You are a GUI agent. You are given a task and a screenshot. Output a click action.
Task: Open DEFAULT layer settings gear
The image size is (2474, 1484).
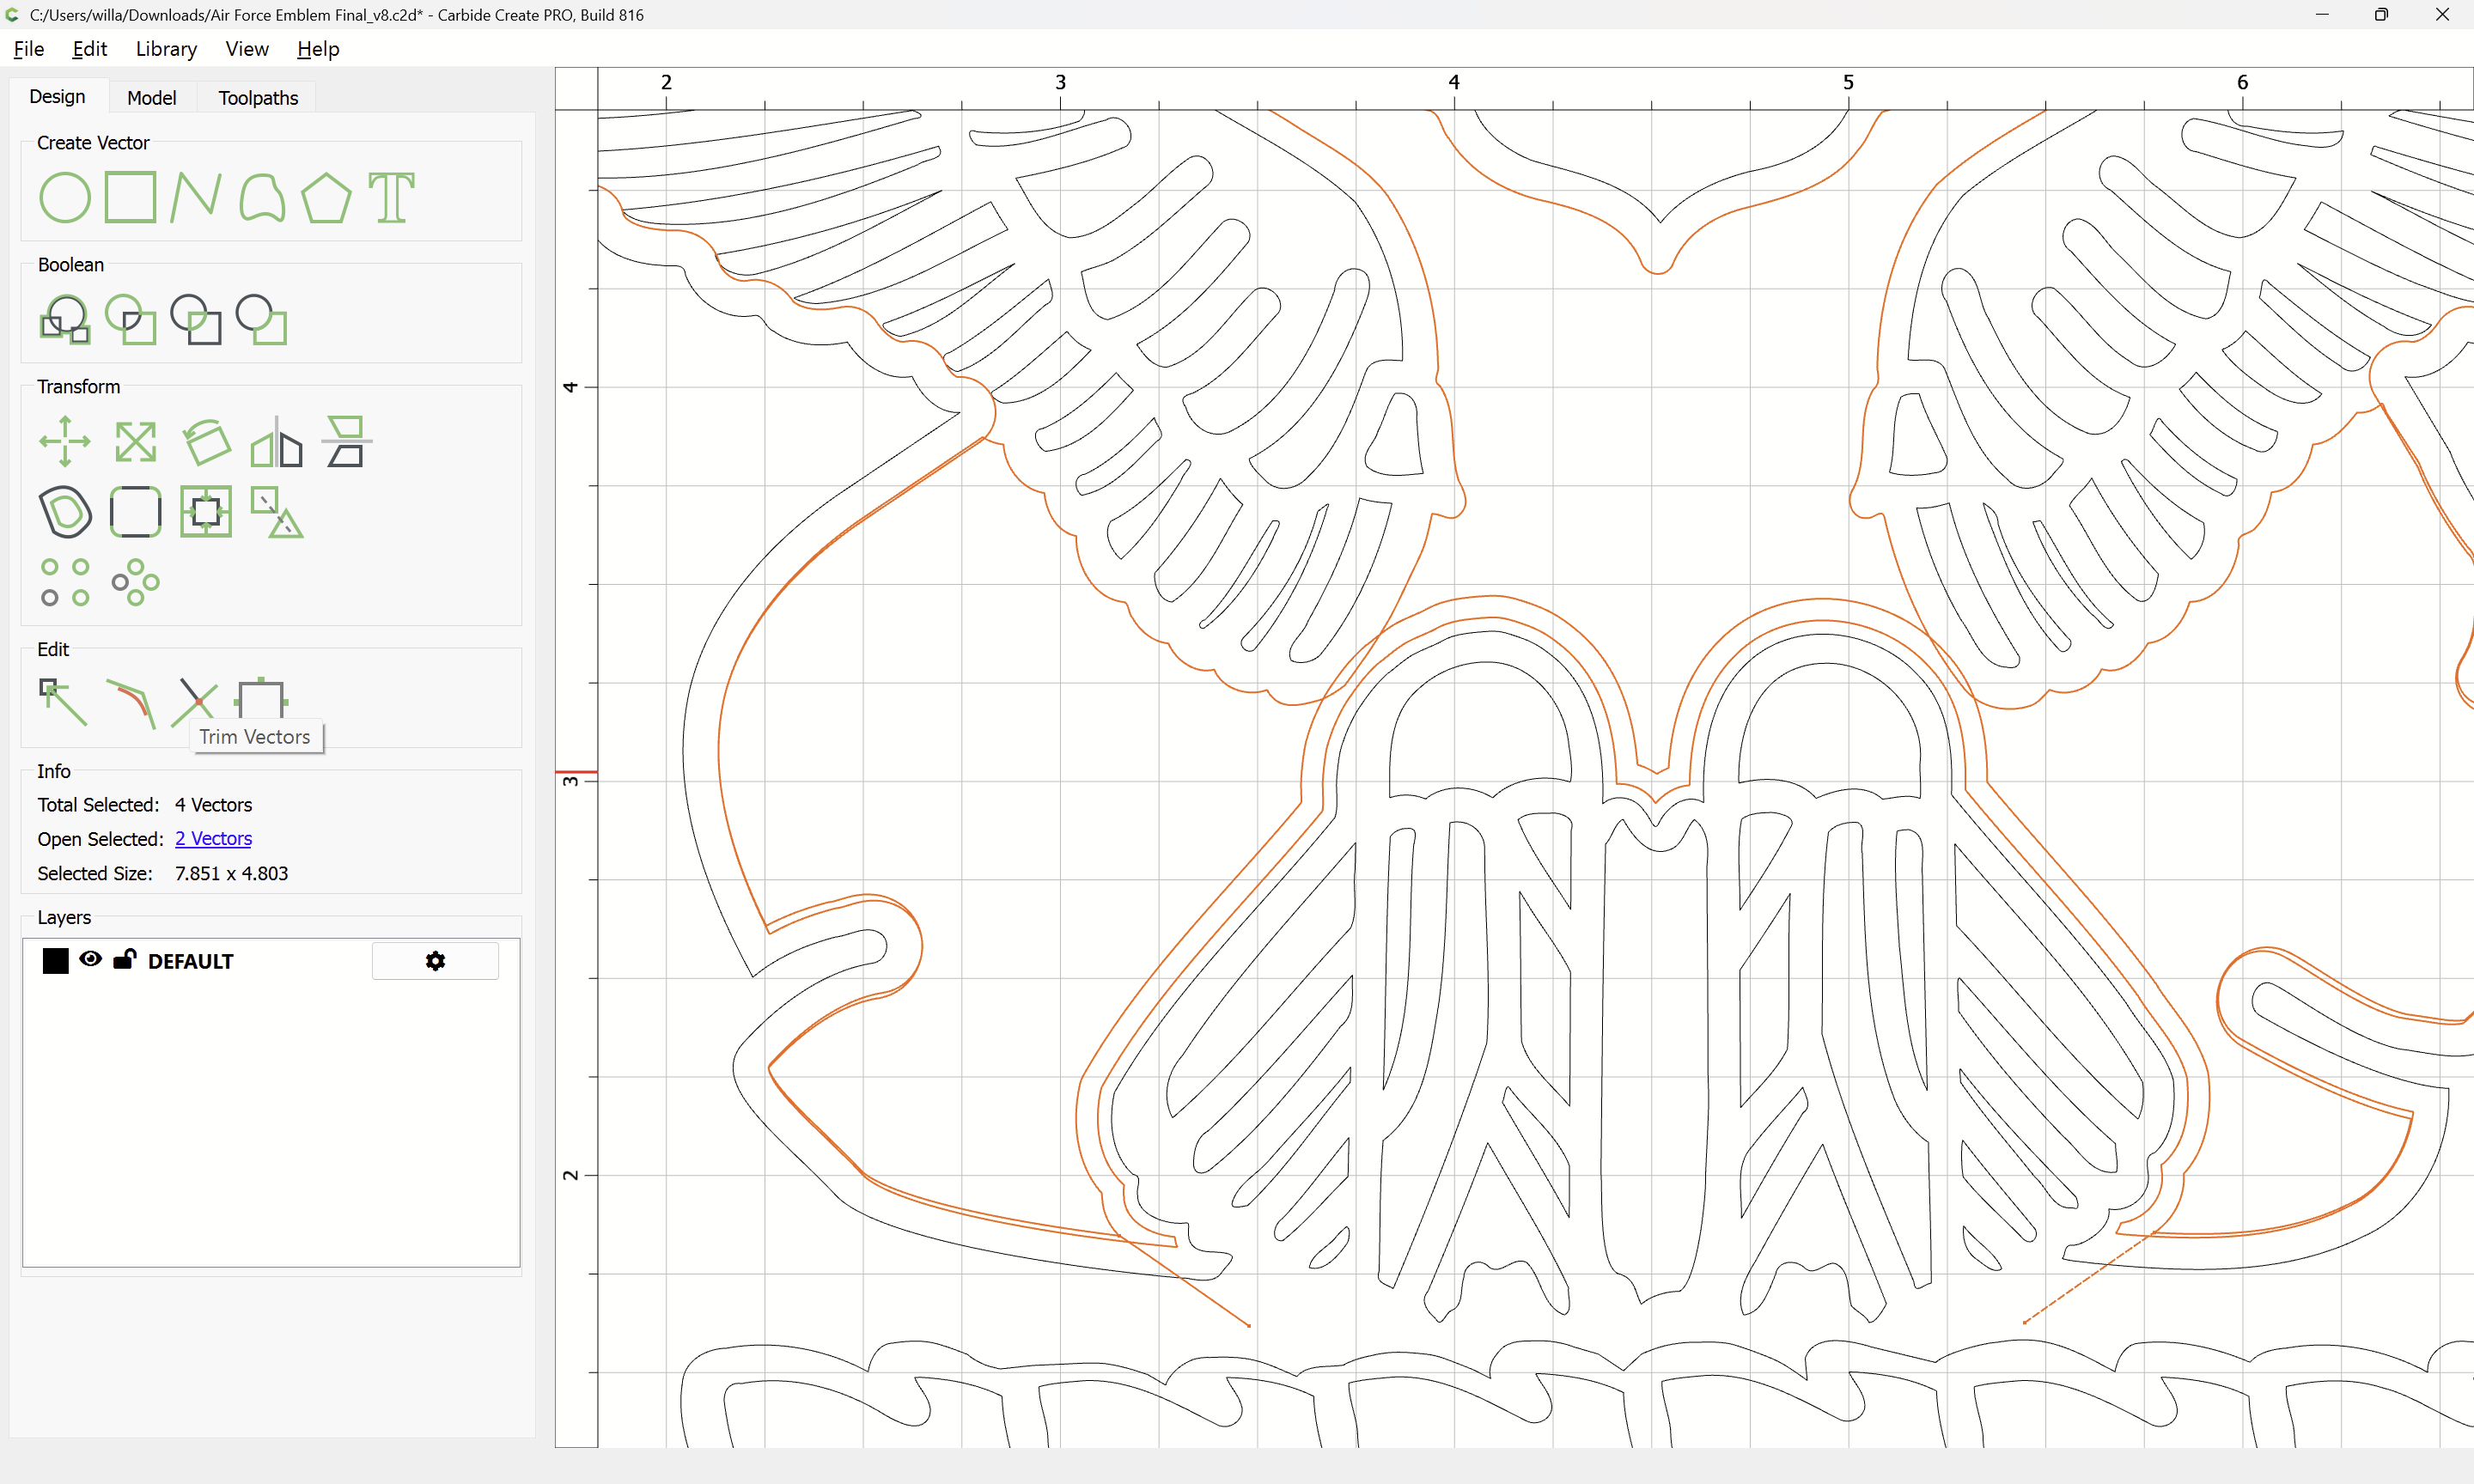click(435, 961)
